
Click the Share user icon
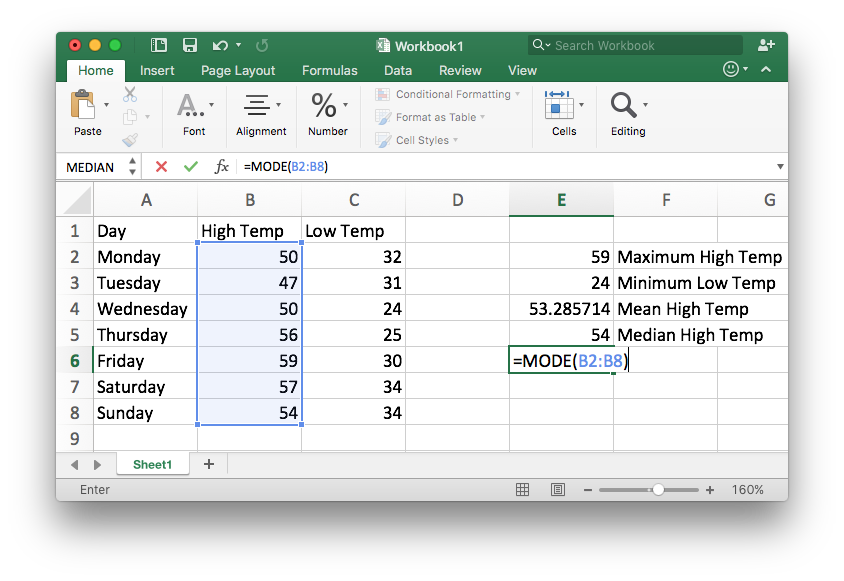click(766, 45)
